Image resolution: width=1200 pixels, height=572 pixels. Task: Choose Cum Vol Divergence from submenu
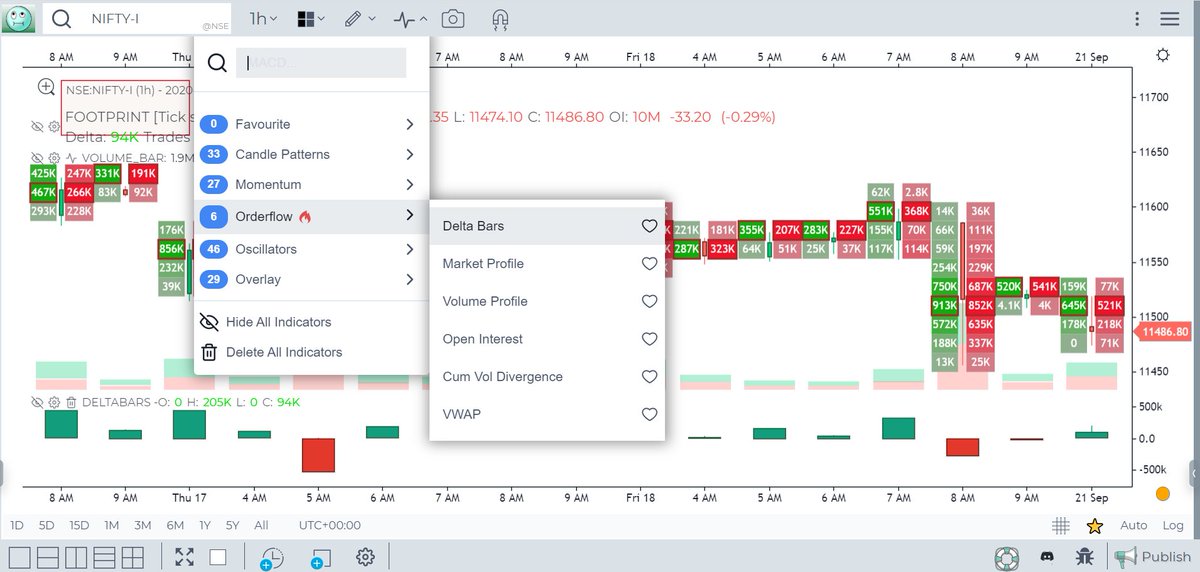547,377
